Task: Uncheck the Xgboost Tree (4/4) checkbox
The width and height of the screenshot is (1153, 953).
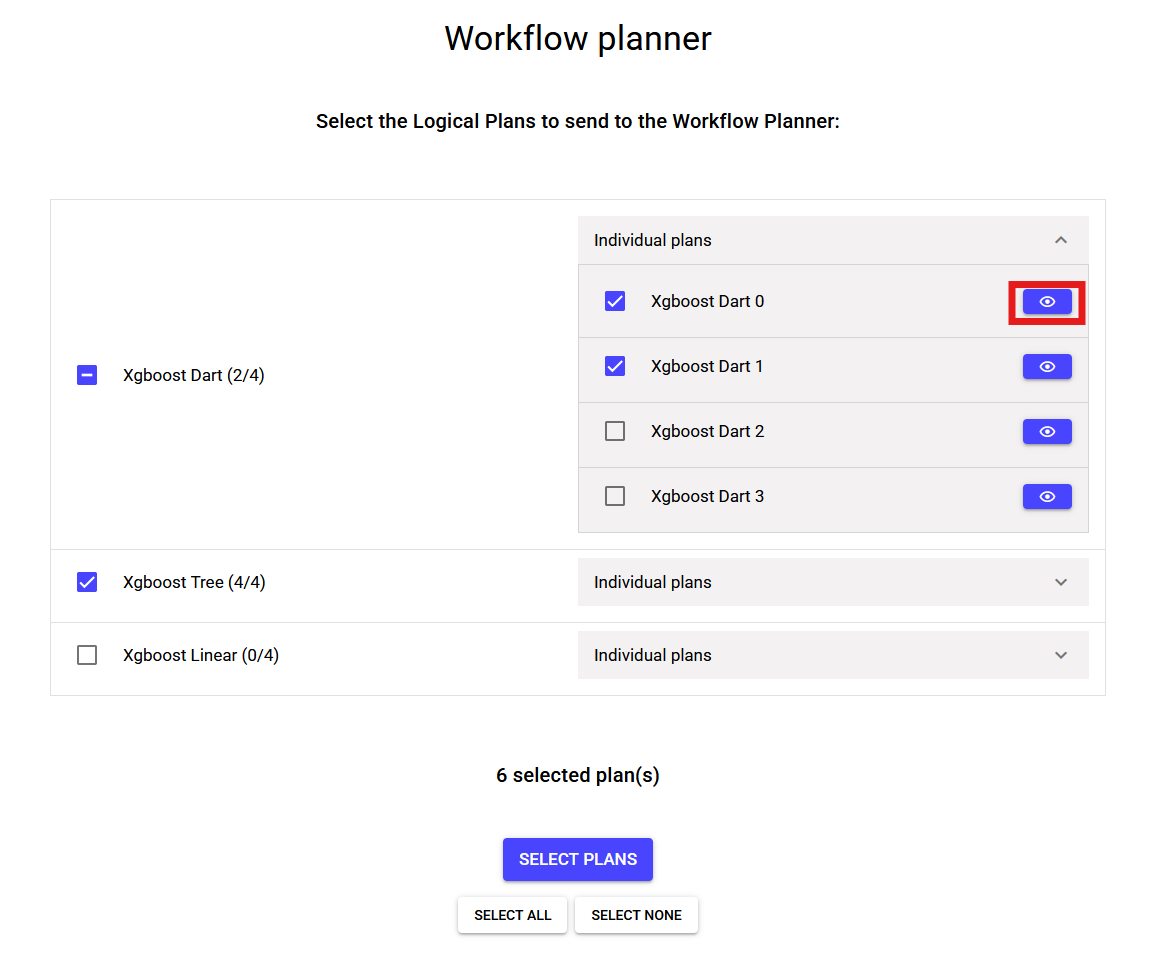Action: point(87,581)
